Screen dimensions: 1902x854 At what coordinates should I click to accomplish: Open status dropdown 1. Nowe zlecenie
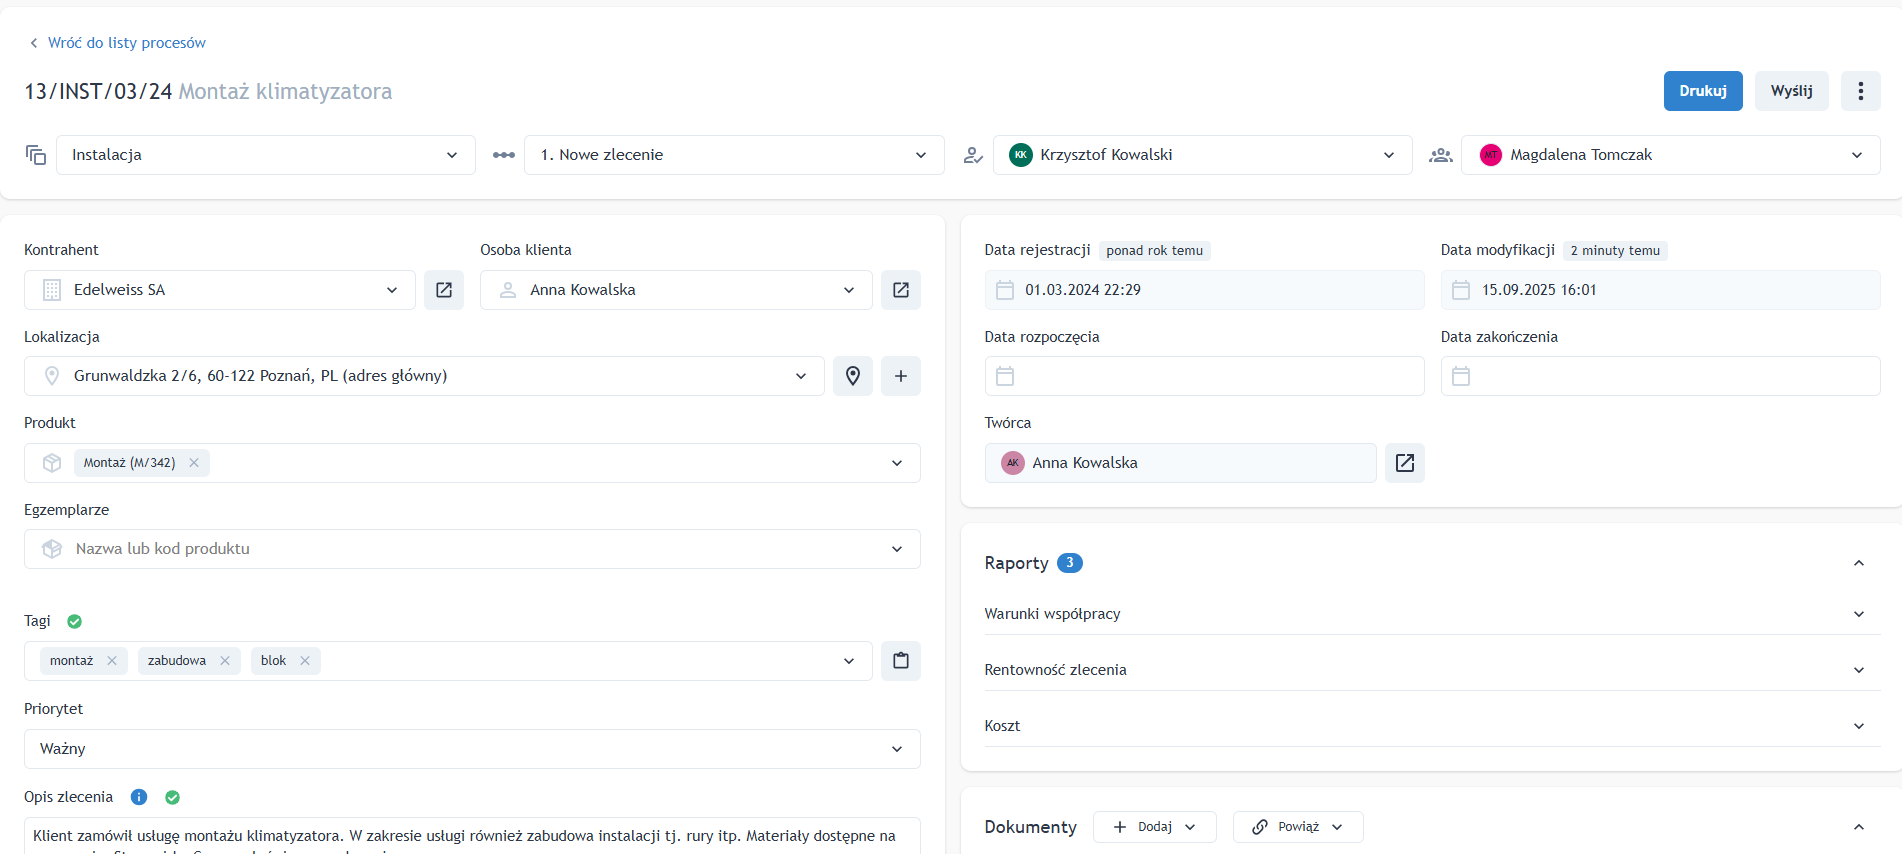(733, 155)
